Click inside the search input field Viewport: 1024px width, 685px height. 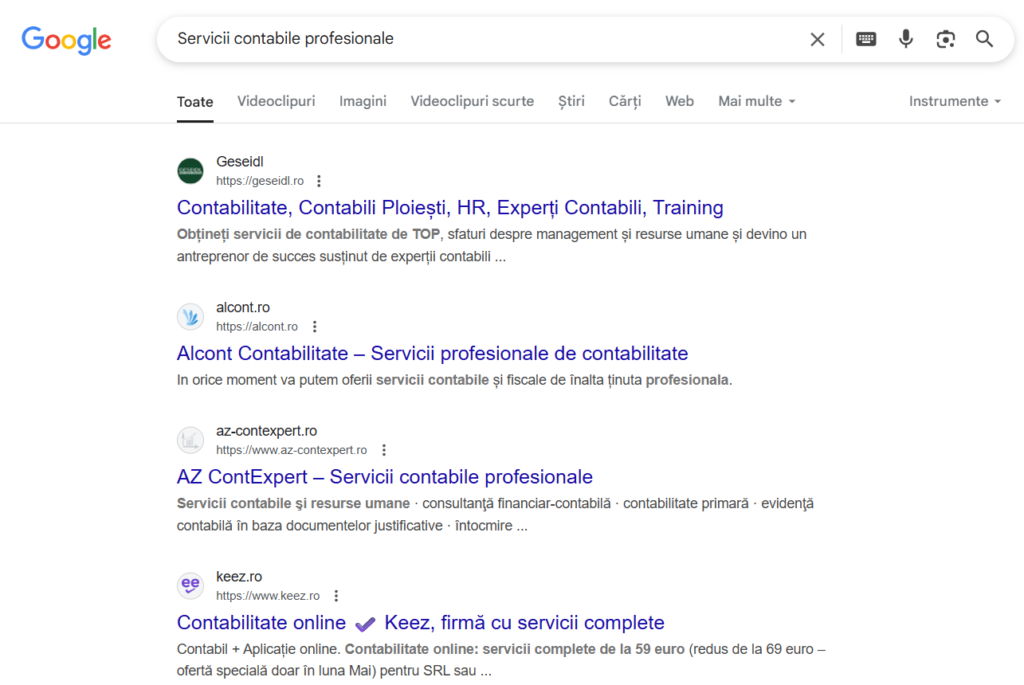pos(450,38)
